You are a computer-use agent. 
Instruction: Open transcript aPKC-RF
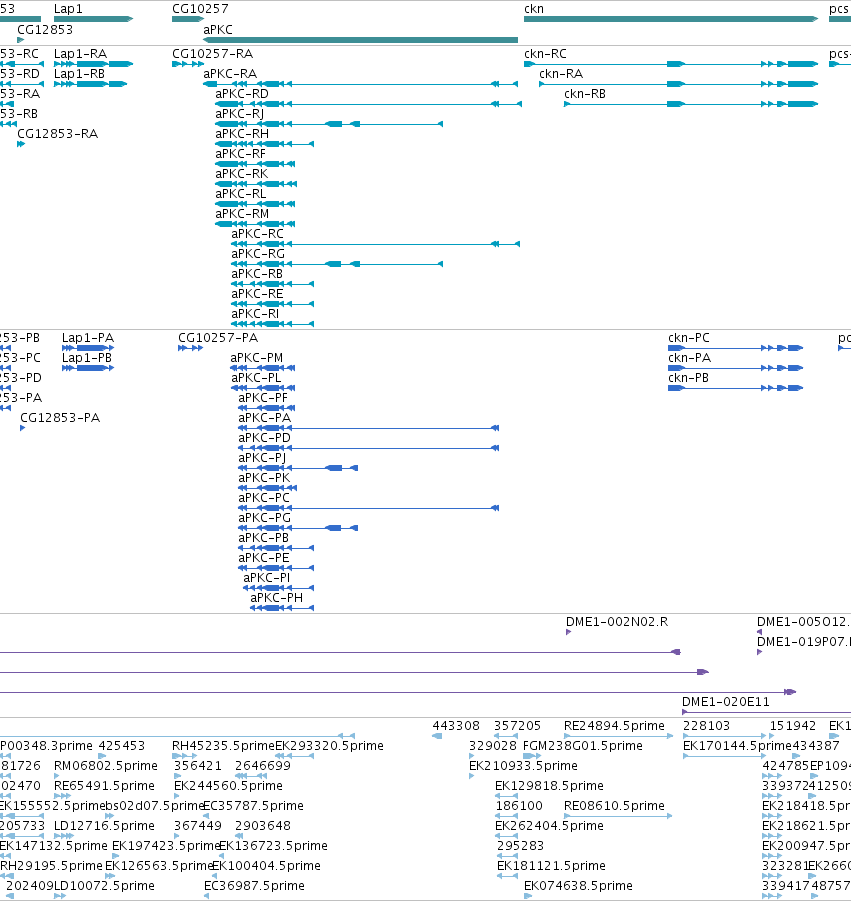point(241,154)
